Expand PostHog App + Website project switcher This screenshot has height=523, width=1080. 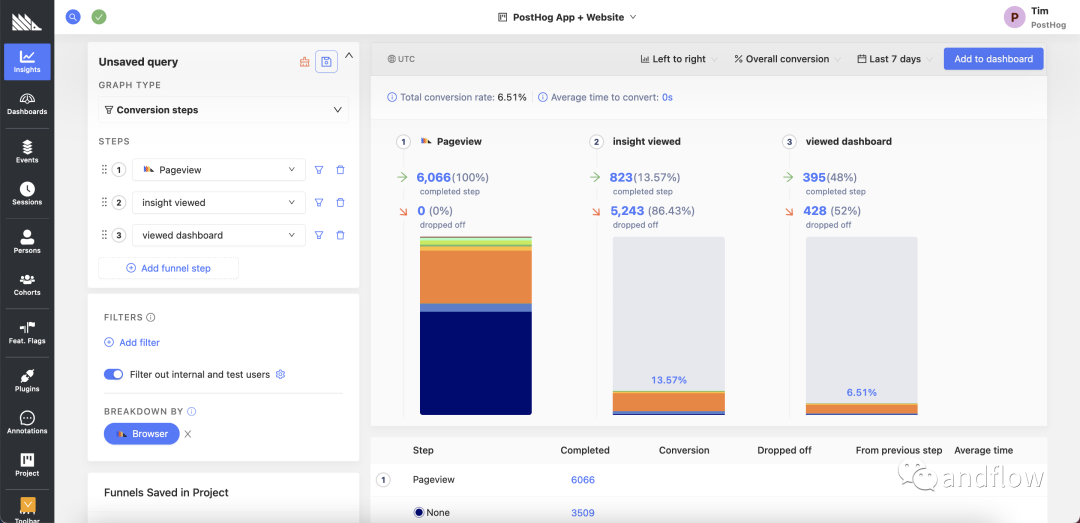[x=567, y=17]
